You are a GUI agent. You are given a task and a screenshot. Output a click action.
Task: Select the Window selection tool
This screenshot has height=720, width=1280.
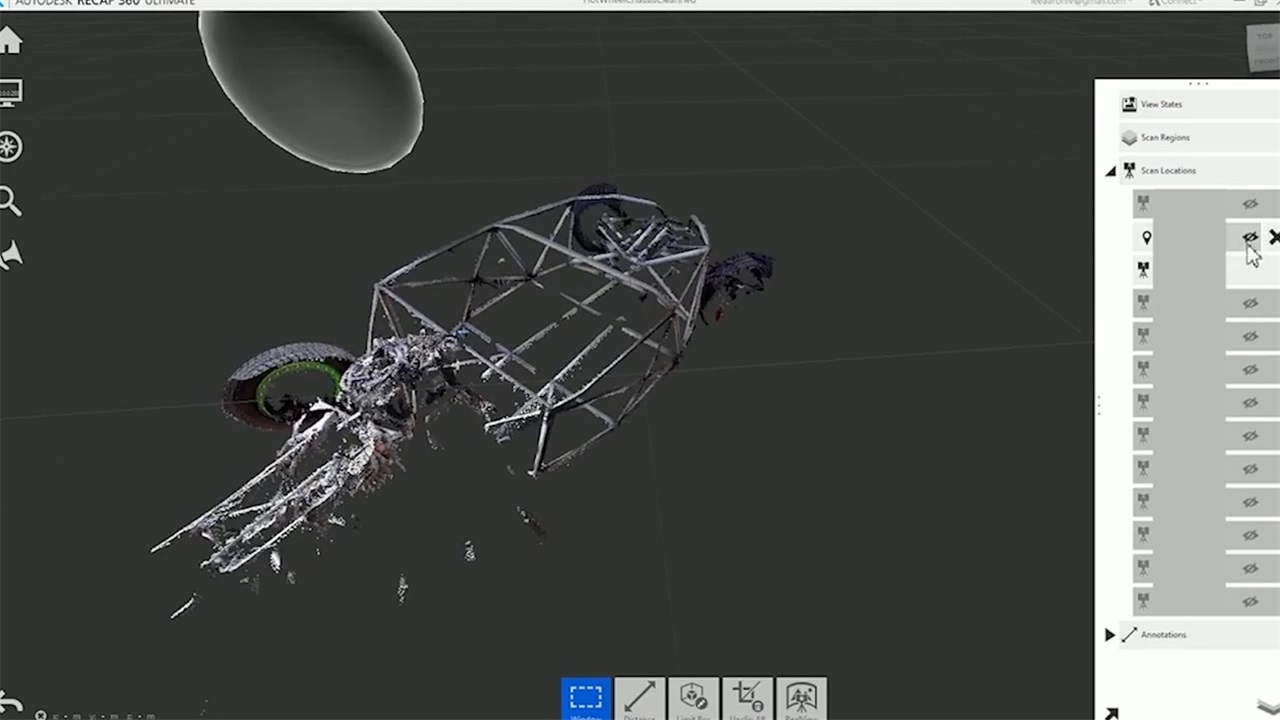click(x=586, y=699)
